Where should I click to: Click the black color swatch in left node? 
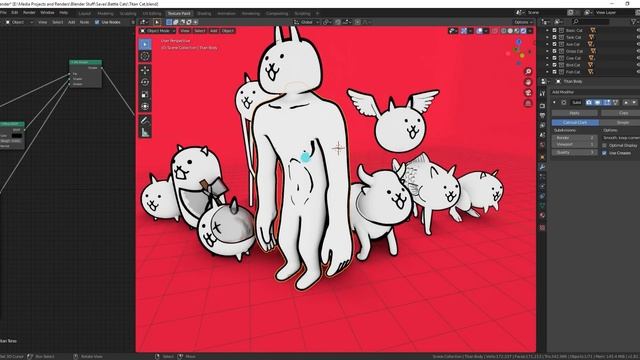click(x=17, y=136)
